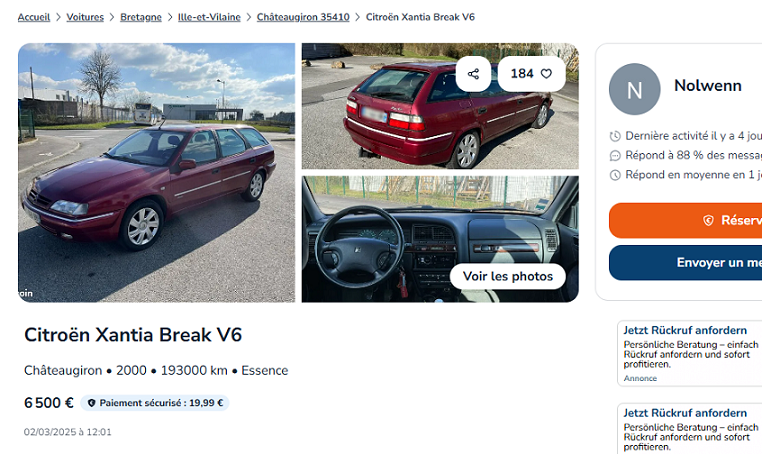Click the shield icon on the Réserver button

709,221
